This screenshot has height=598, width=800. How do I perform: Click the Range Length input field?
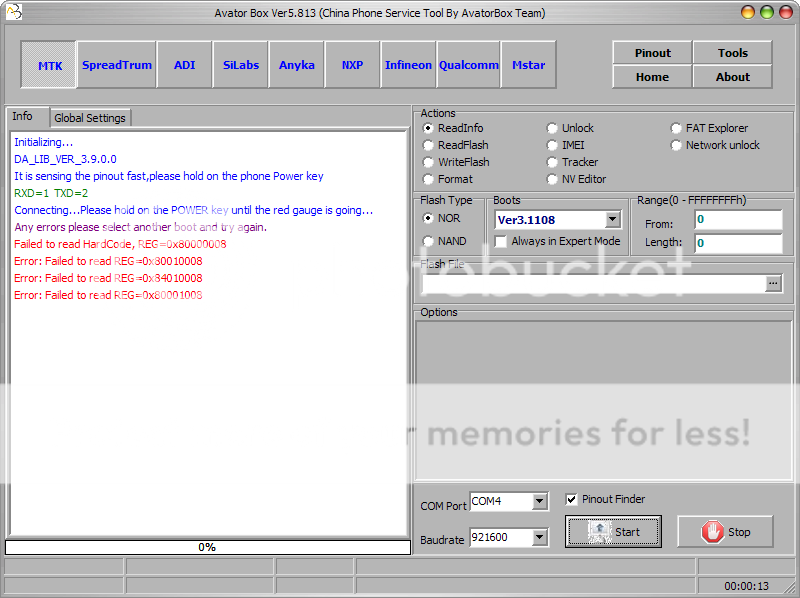click(x=738, y=243)
